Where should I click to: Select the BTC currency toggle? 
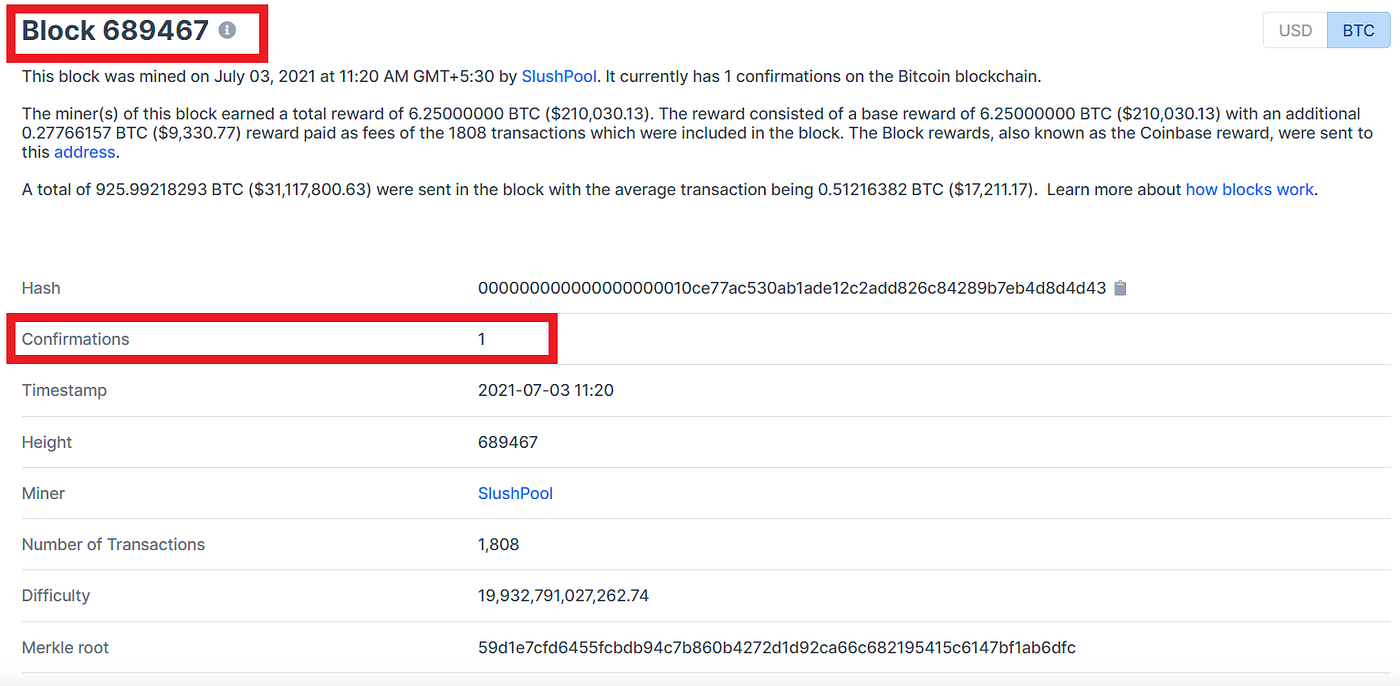[x=1358, y=30]
